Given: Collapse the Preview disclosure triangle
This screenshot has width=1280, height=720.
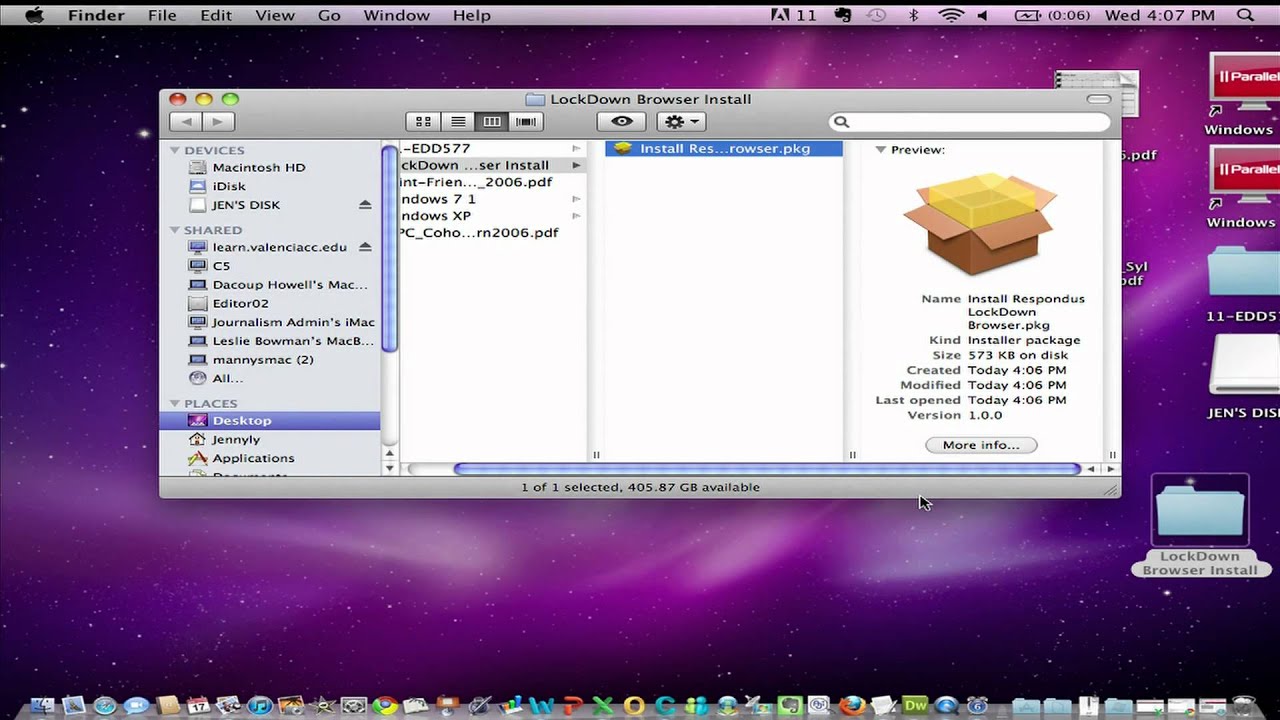Looking at the screenshot, I should coord(881,149).
